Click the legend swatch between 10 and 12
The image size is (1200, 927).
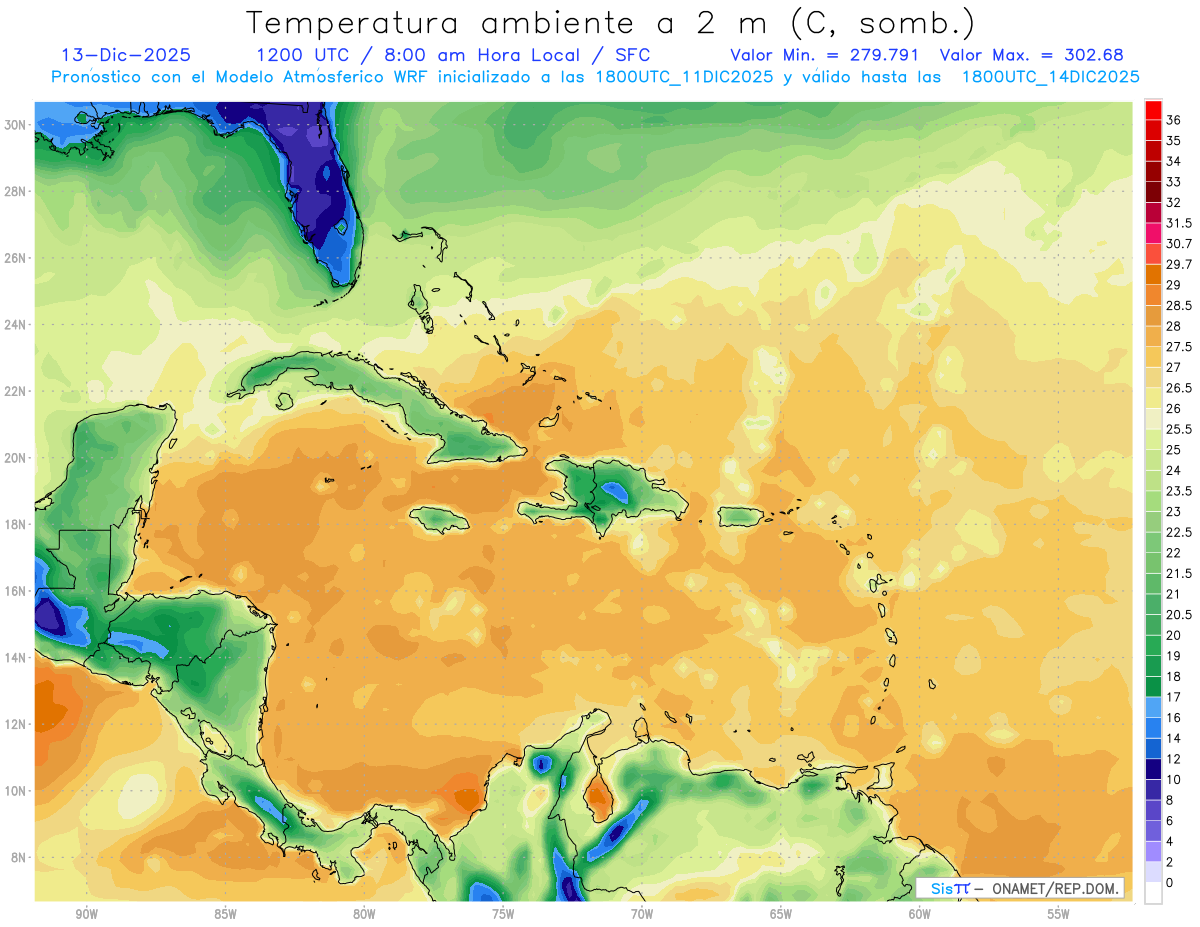[1153, 769]
